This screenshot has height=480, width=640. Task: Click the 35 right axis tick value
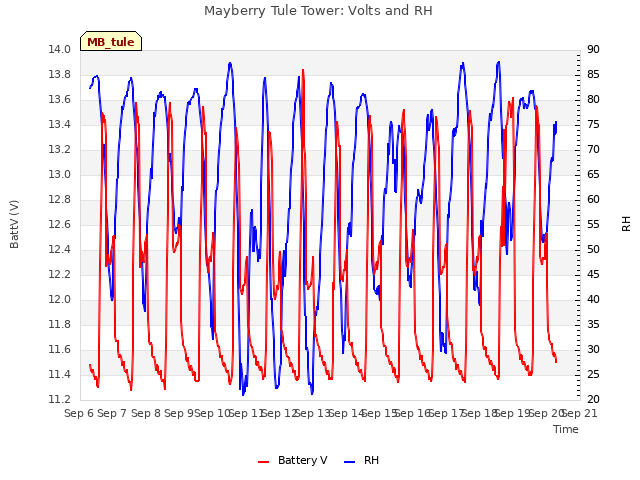click(x=593, y=324)
